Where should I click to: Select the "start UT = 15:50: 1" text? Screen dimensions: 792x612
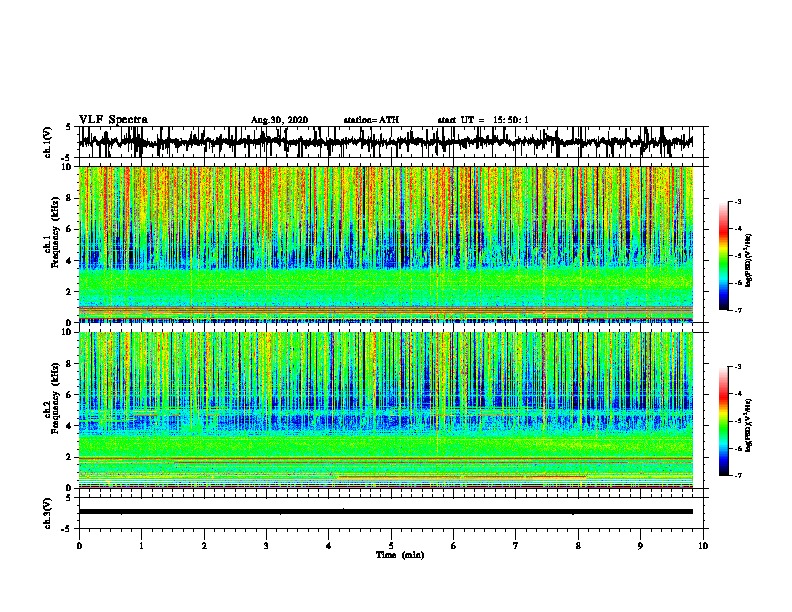[x=483, y=120]
